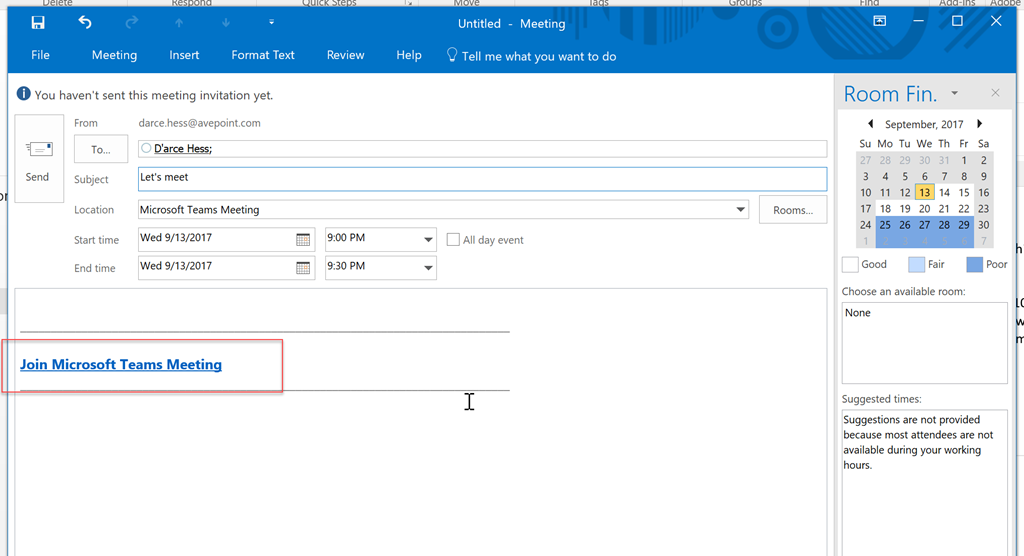Undo the last action
The height and width of the screenshot is (556, 1024).
(85, 23)
